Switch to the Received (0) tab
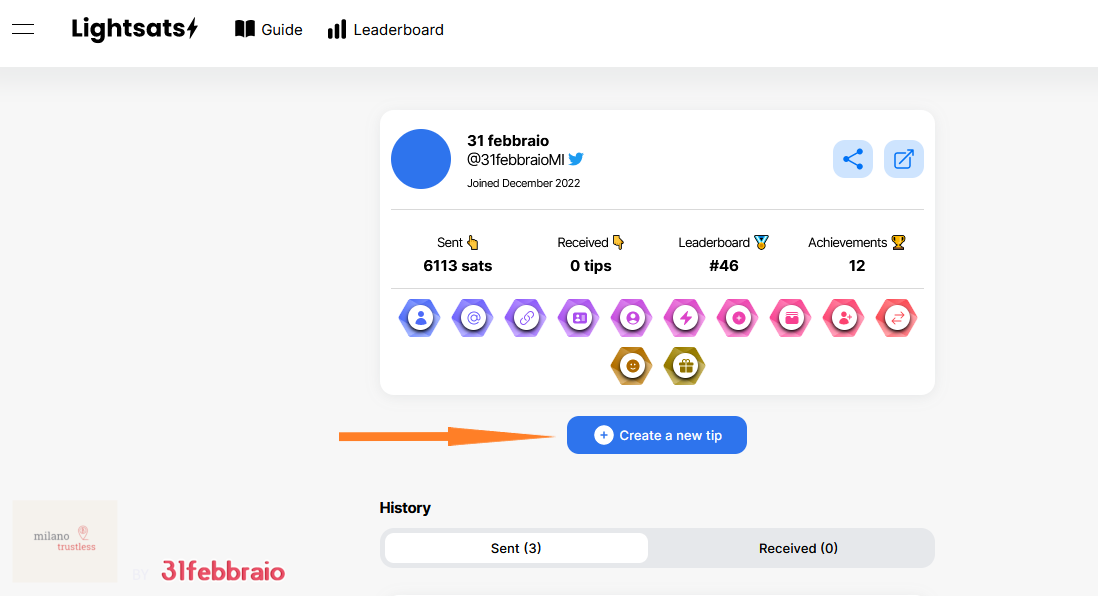This screenshot has width=1098, height=596. [798, 548]
